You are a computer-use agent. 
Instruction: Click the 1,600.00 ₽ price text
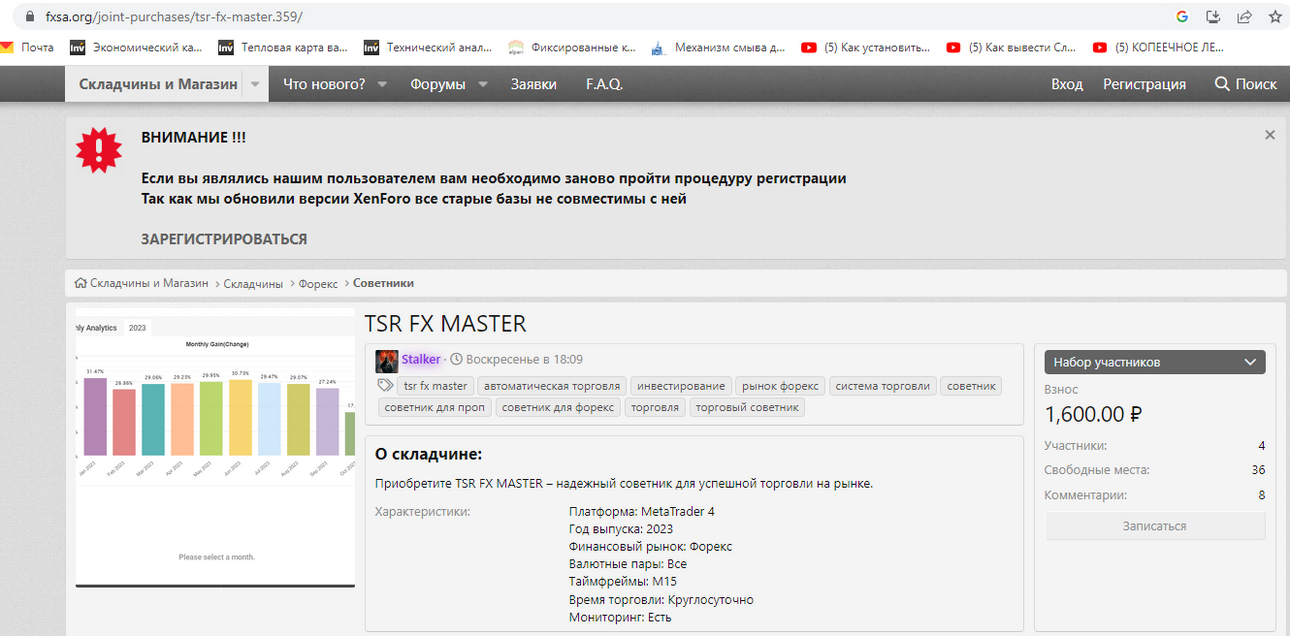click(1094, 413)
